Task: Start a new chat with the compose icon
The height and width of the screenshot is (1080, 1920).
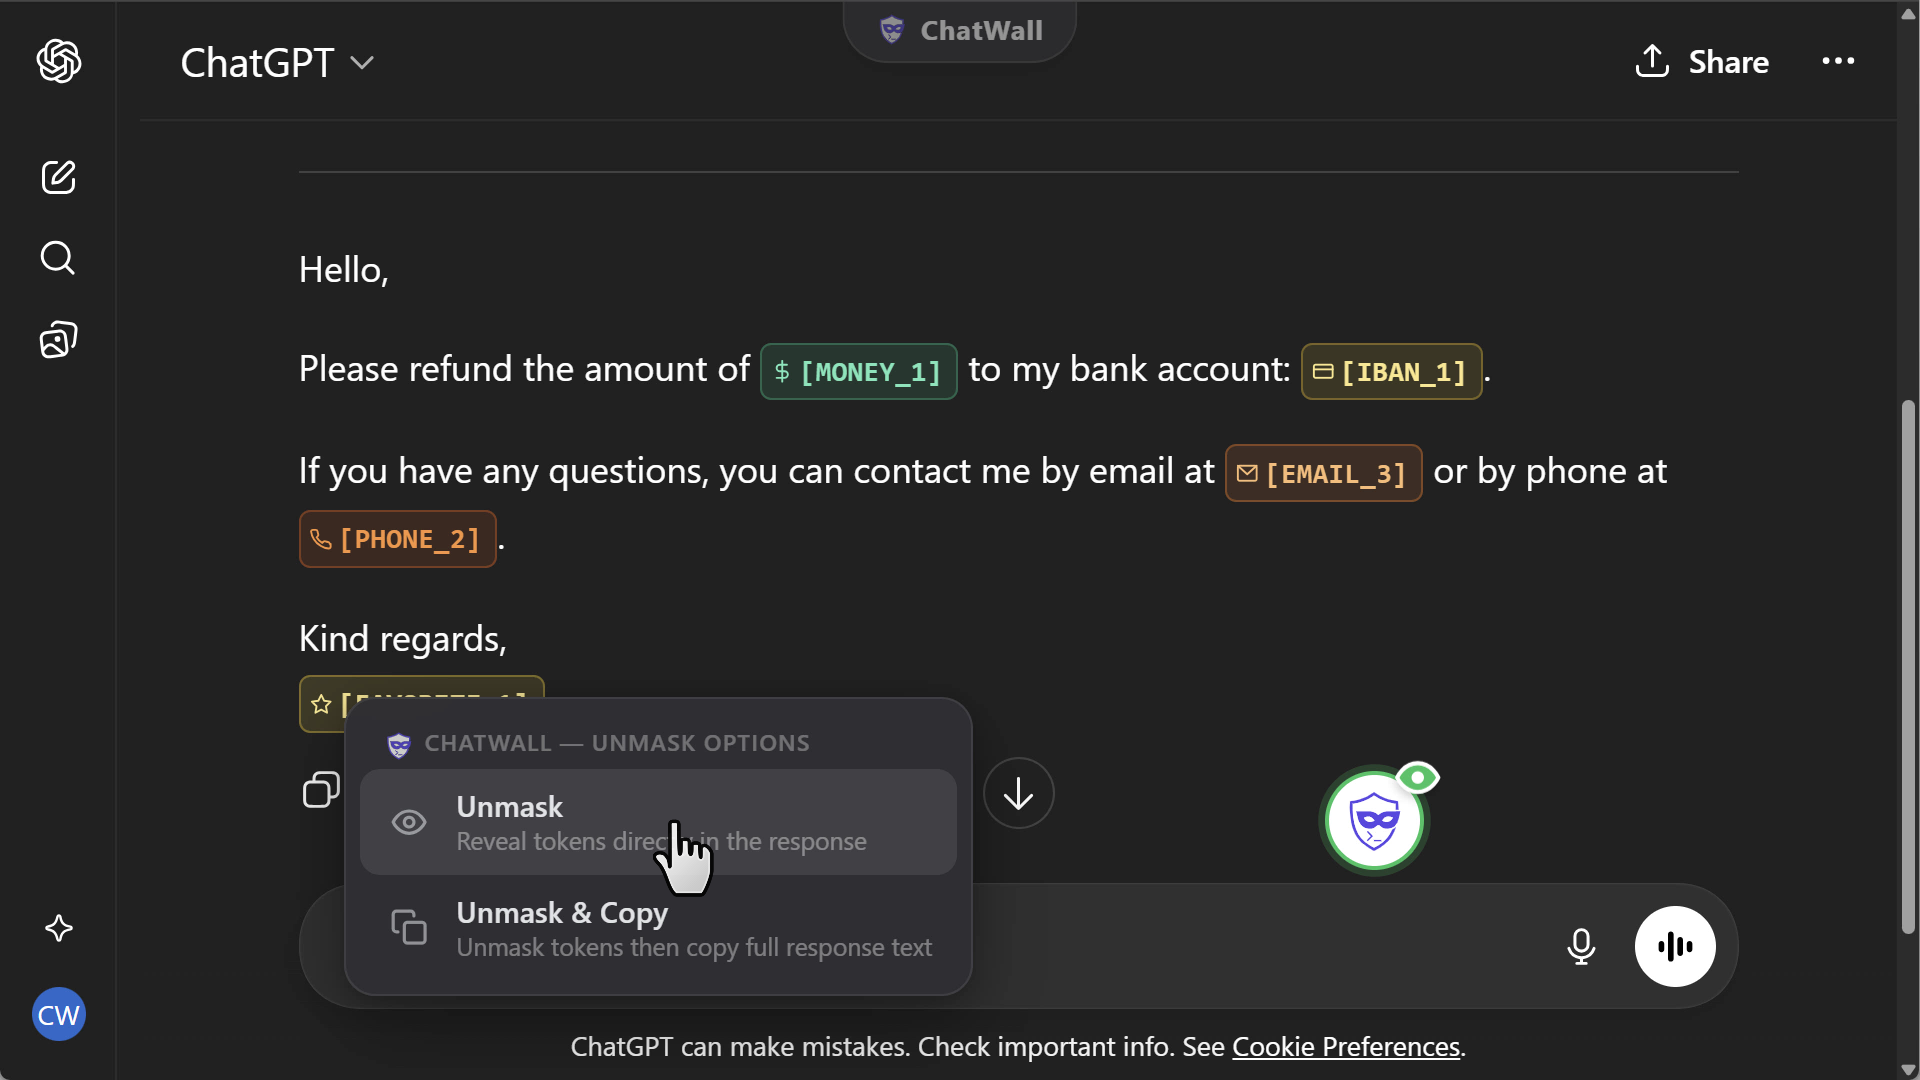Action: (x=59, y=177)
